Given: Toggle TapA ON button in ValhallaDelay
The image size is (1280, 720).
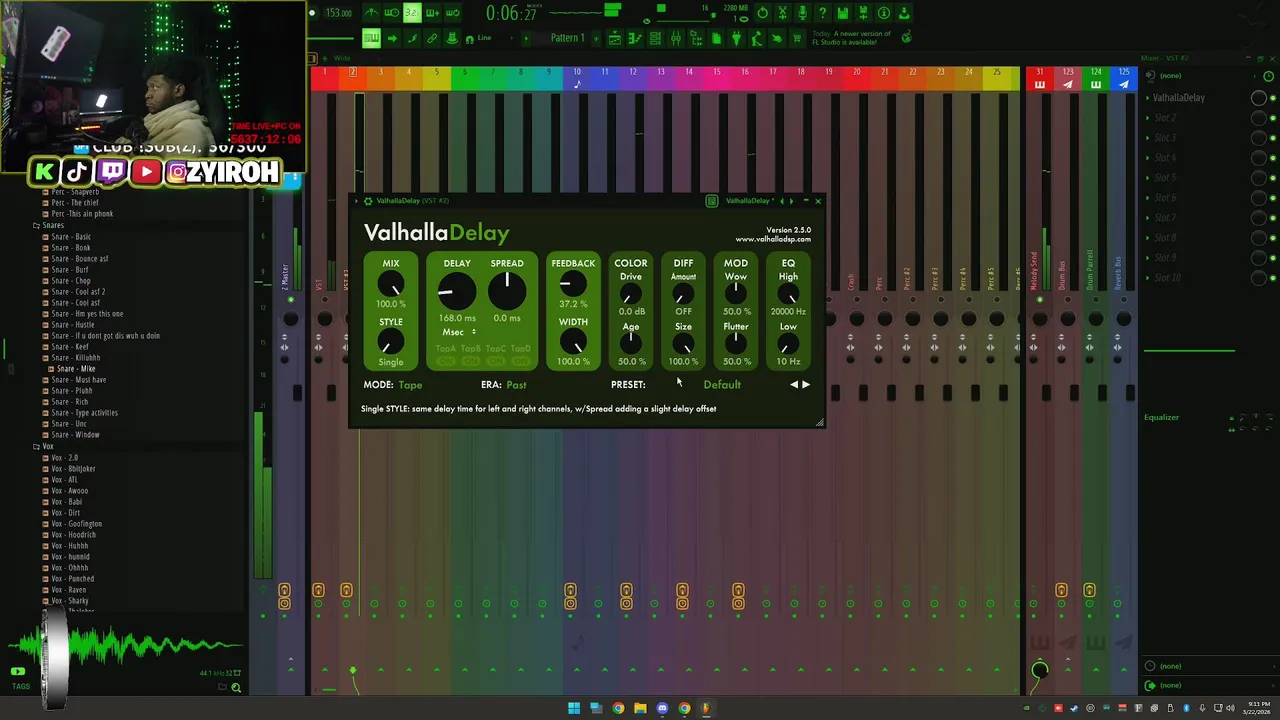Looking at the screenshot, I should pyautogui.click(x=445, y=361).
